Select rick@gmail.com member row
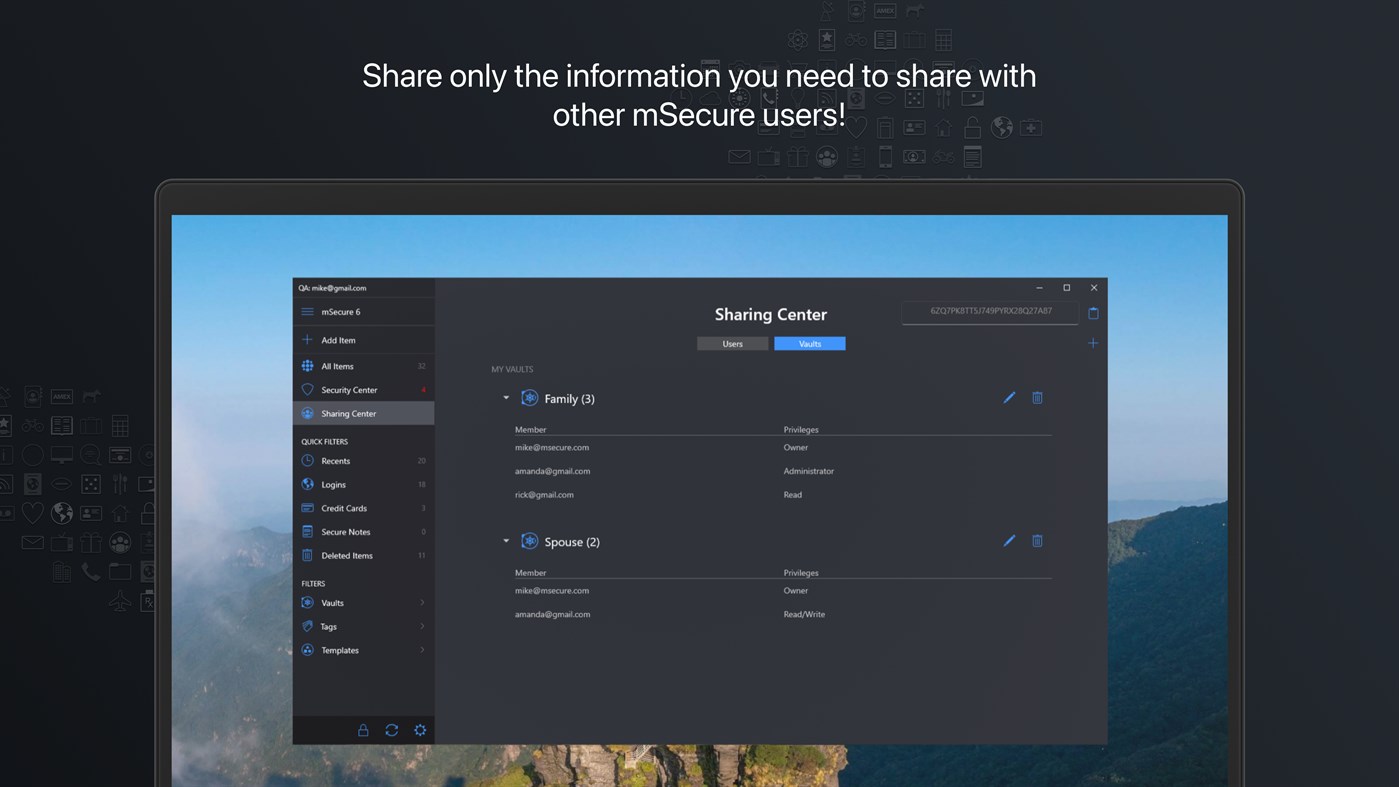The height and width of the screenshot is (787, 1399). coord(783,495)
